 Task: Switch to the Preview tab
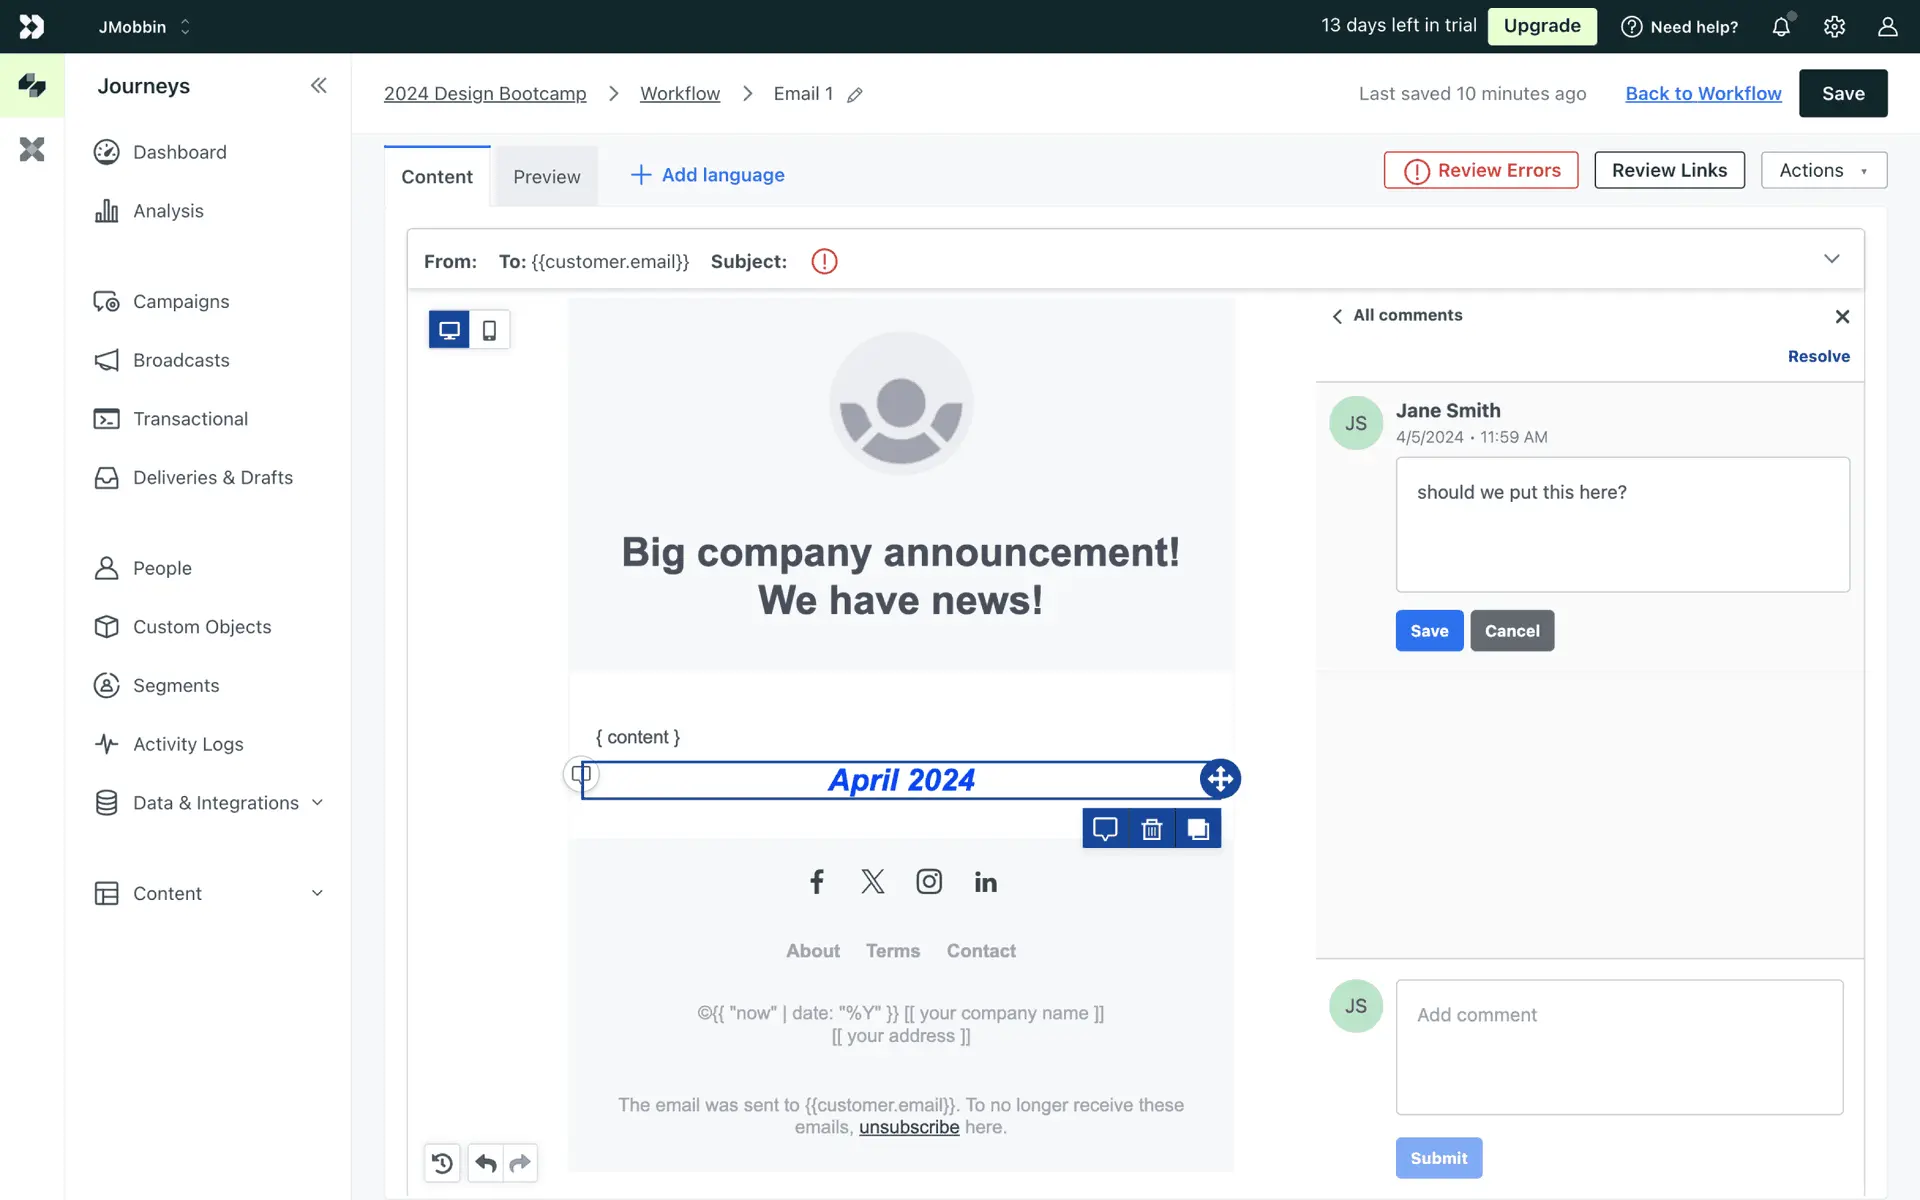coord(546,177)
